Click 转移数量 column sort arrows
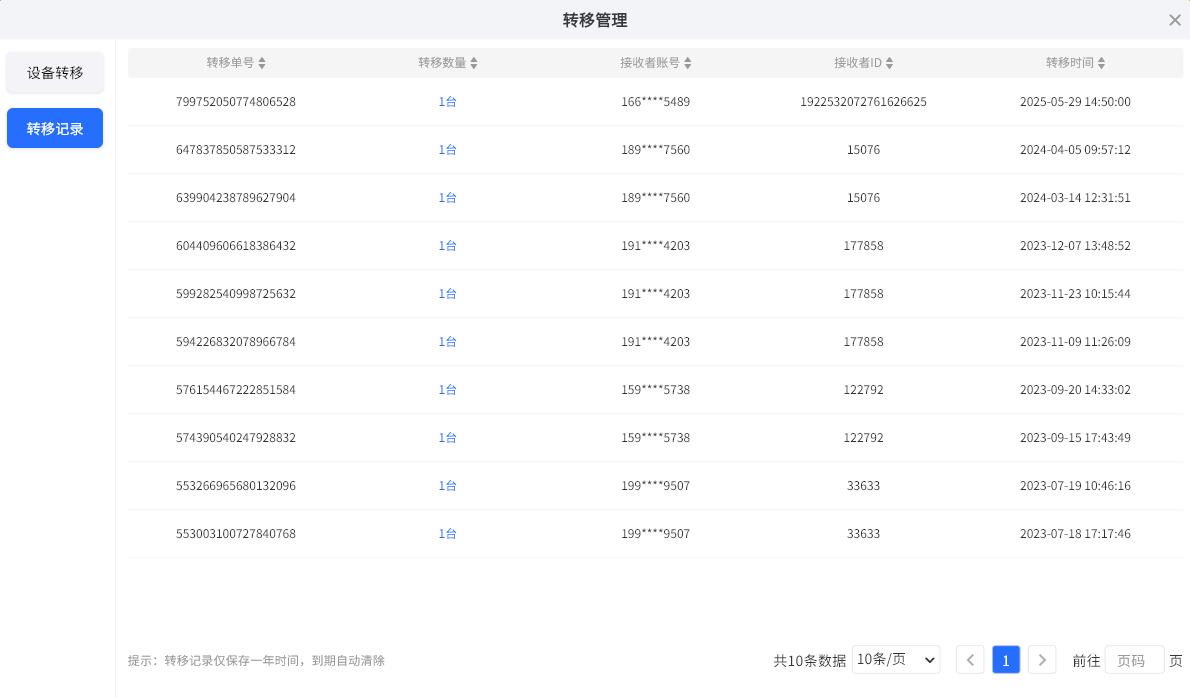This screenshot has width=1190, height=698. [474, 63]
